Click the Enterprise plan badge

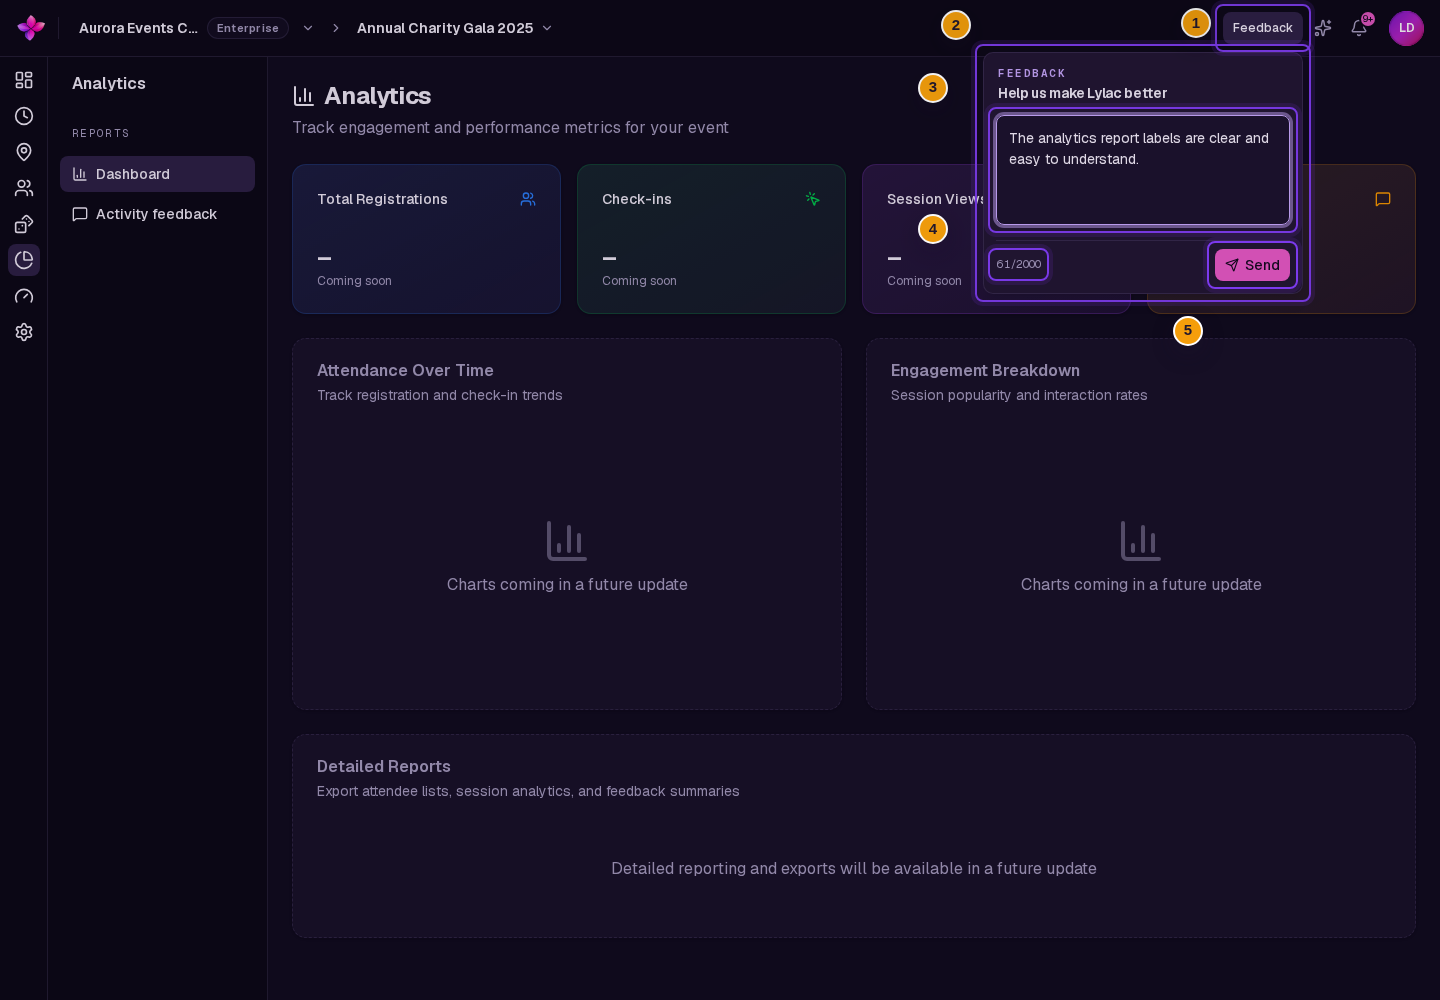point(248,28)
